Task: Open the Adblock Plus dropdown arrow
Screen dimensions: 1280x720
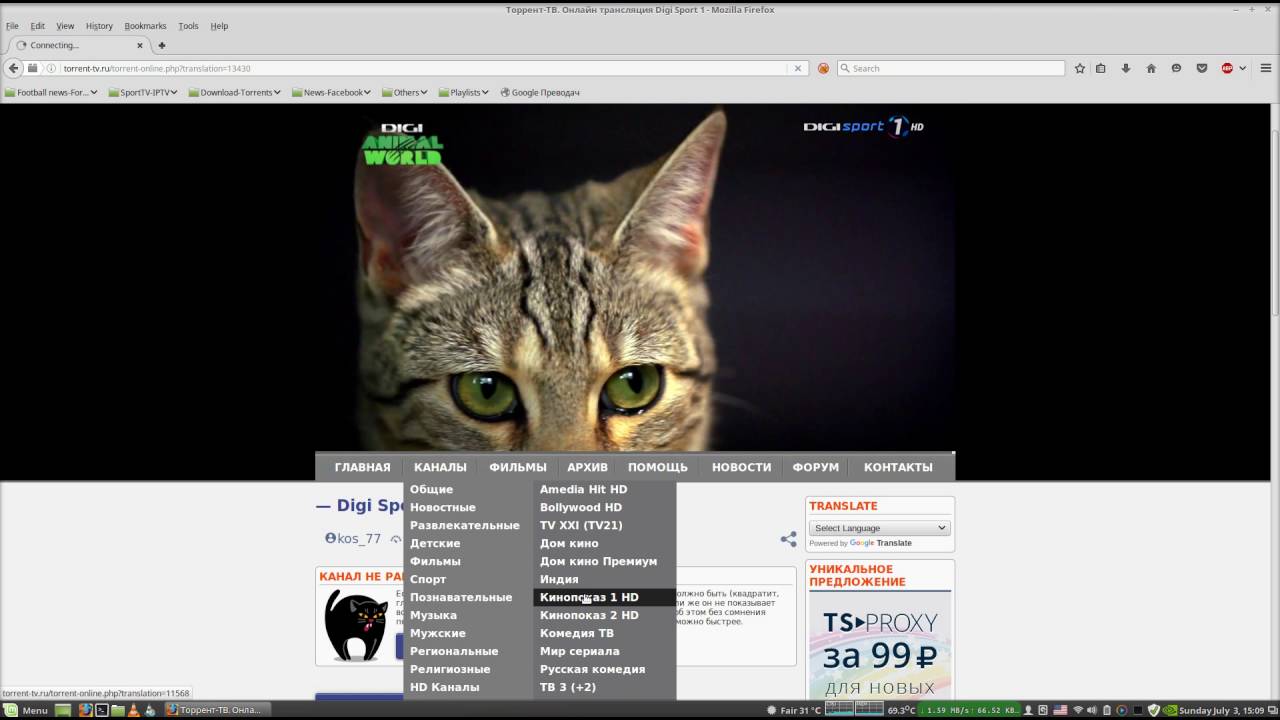Action: pos(1243,68)
